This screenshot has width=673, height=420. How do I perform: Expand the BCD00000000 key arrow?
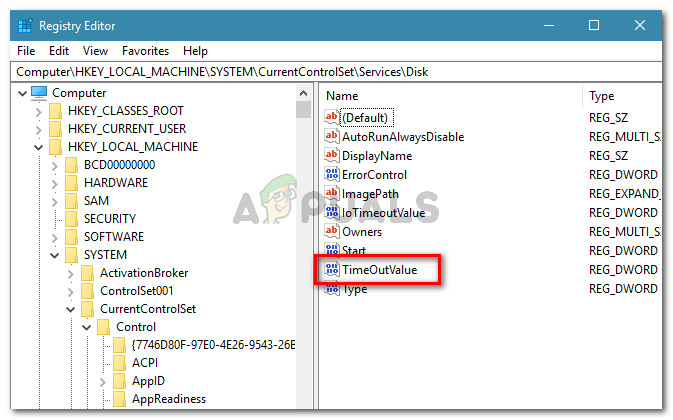pos(55,166)
